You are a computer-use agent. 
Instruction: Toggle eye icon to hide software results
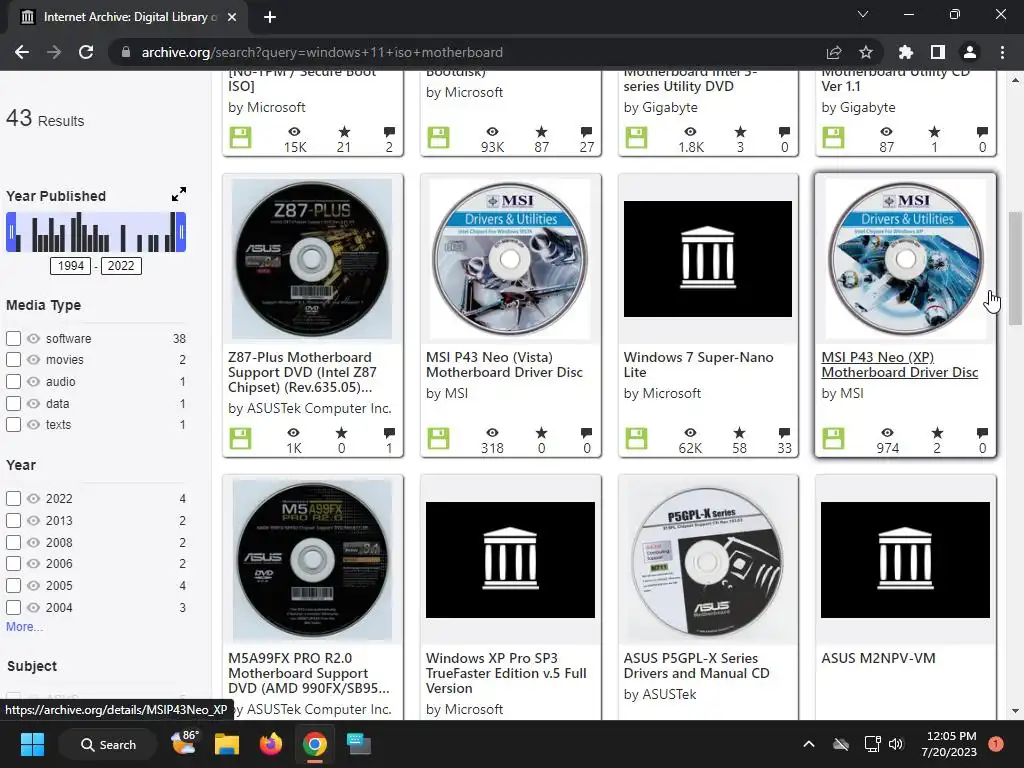(x=33, y=338)
